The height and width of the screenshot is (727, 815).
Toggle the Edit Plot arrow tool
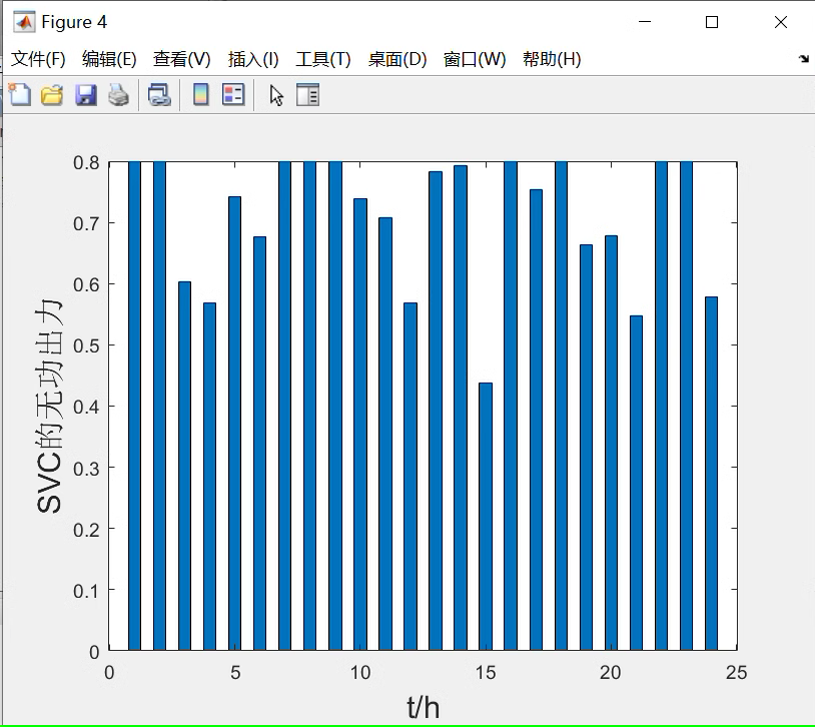277,96
